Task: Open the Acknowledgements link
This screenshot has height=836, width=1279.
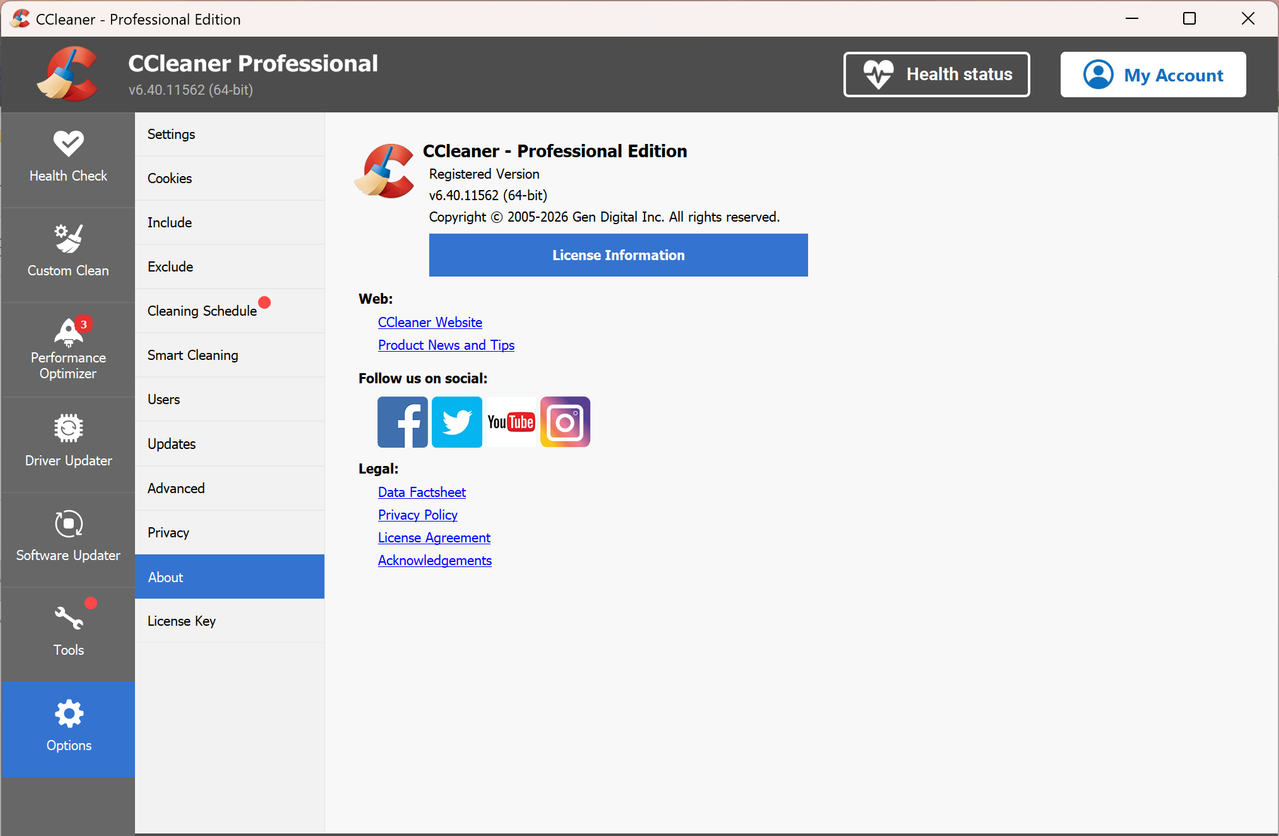Action: (435, 561)
